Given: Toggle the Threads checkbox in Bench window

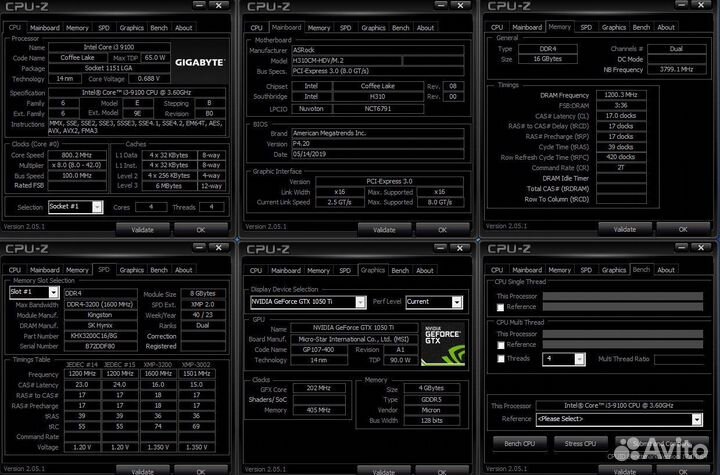Looking at the screenshot, I should (501, 359).
